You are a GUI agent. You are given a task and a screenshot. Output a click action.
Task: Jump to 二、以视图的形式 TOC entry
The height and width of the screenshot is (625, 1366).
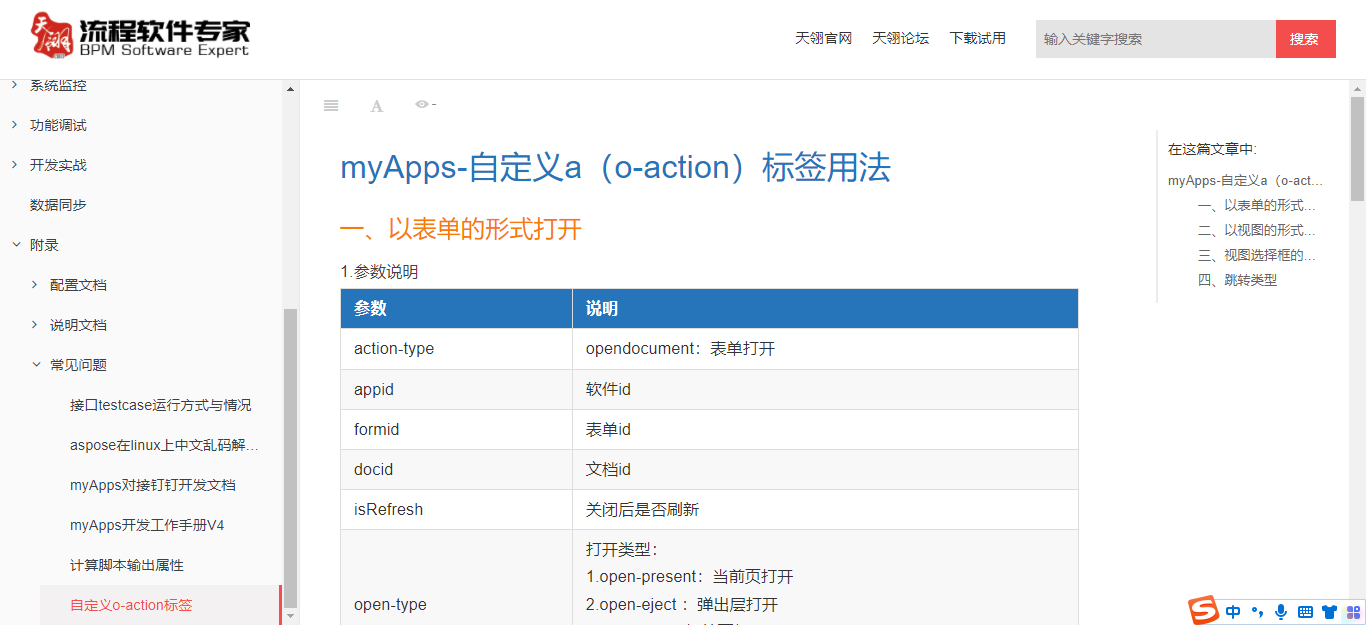(1256, 230)
